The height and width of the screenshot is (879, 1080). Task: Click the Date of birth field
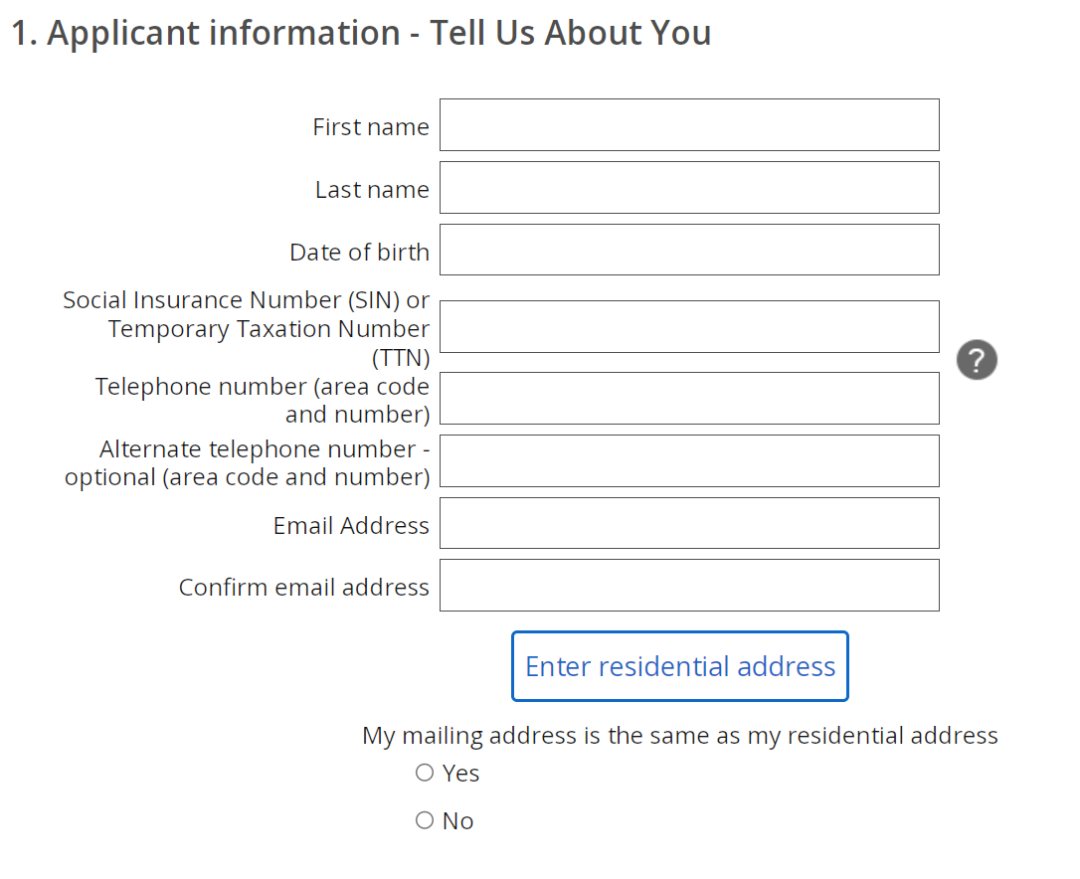click(689, 249)
